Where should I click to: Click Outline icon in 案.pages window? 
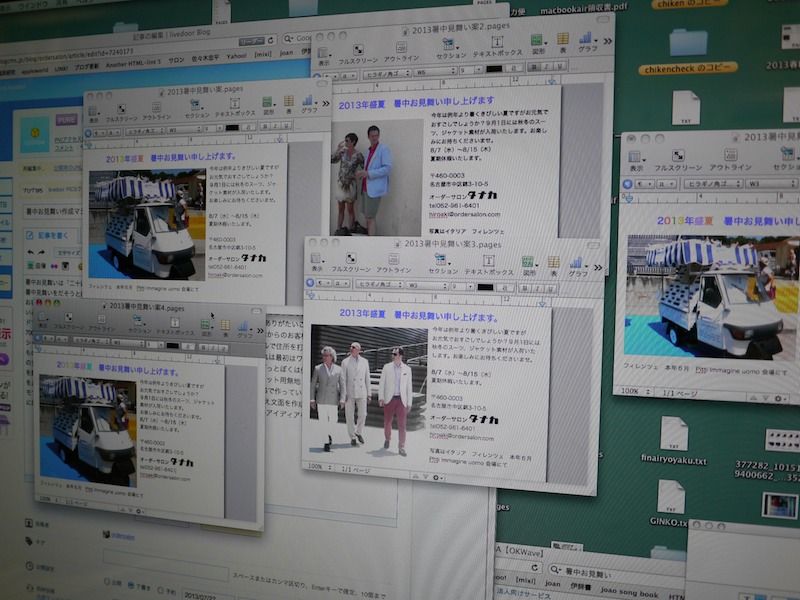[157, 108]
